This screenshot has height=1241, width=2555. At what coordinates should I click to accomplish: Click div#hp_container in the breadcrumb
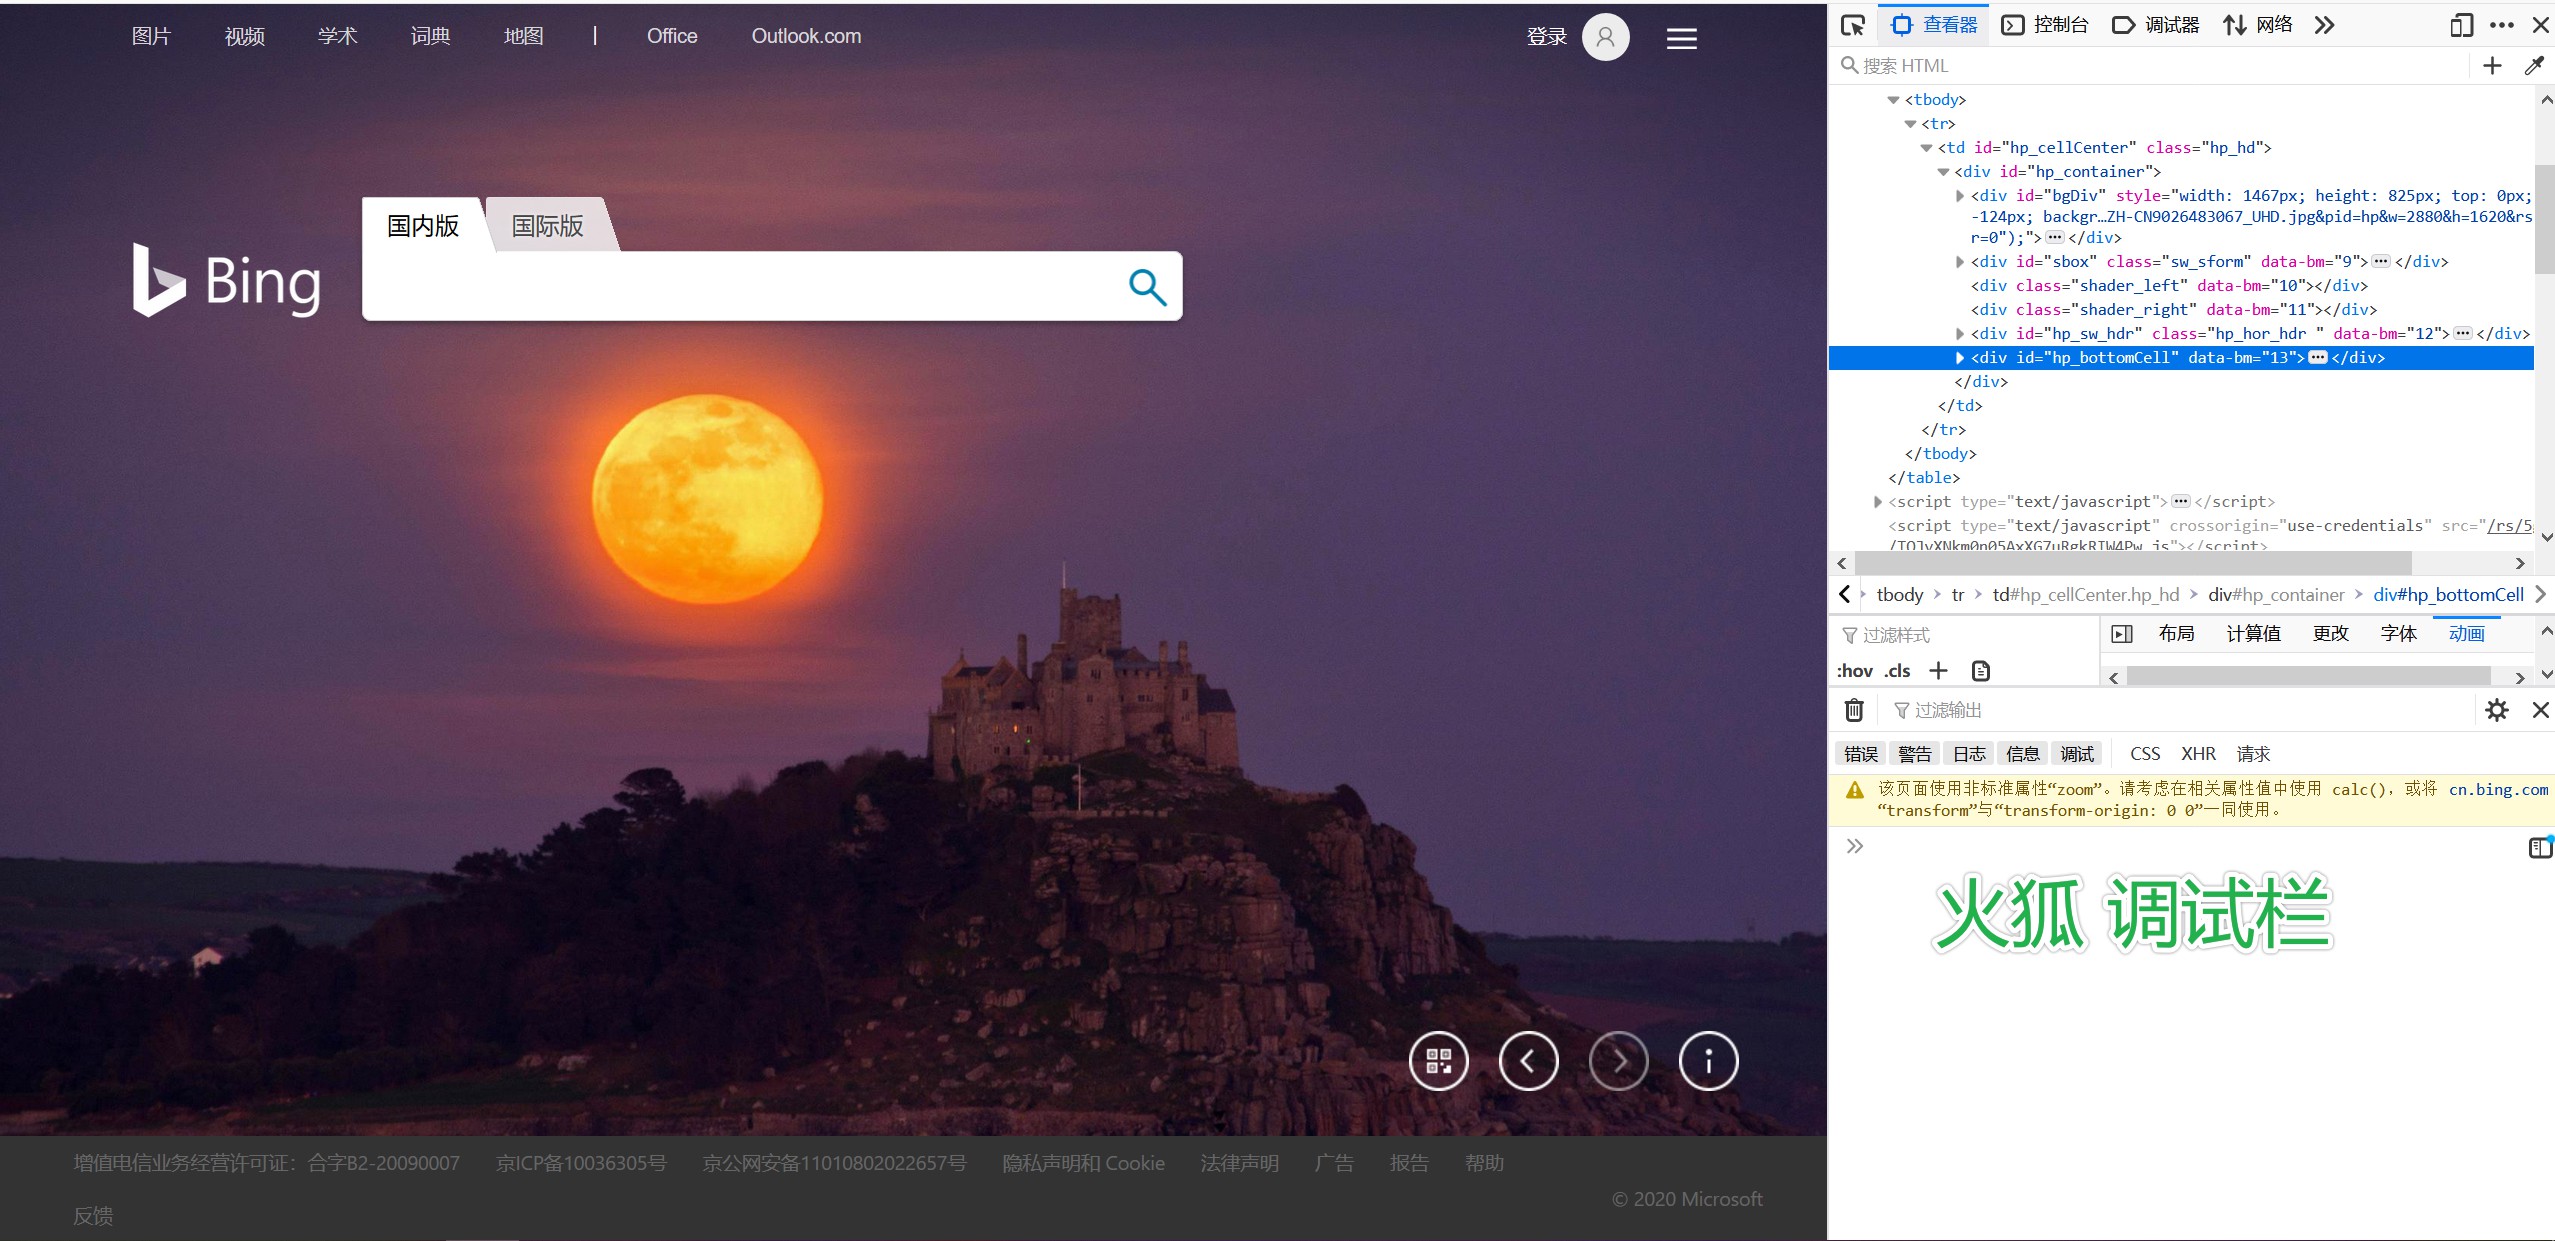point(2276,595)
